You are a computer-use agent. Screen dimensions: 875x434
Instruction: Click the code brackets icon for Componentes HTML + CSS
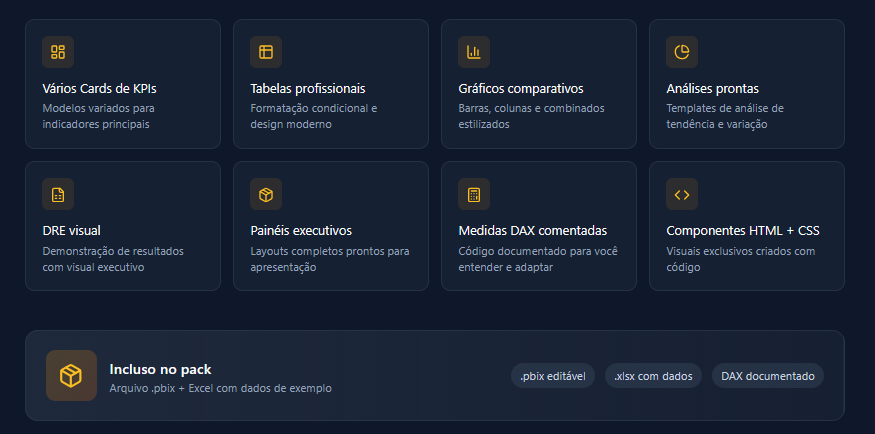681,194
